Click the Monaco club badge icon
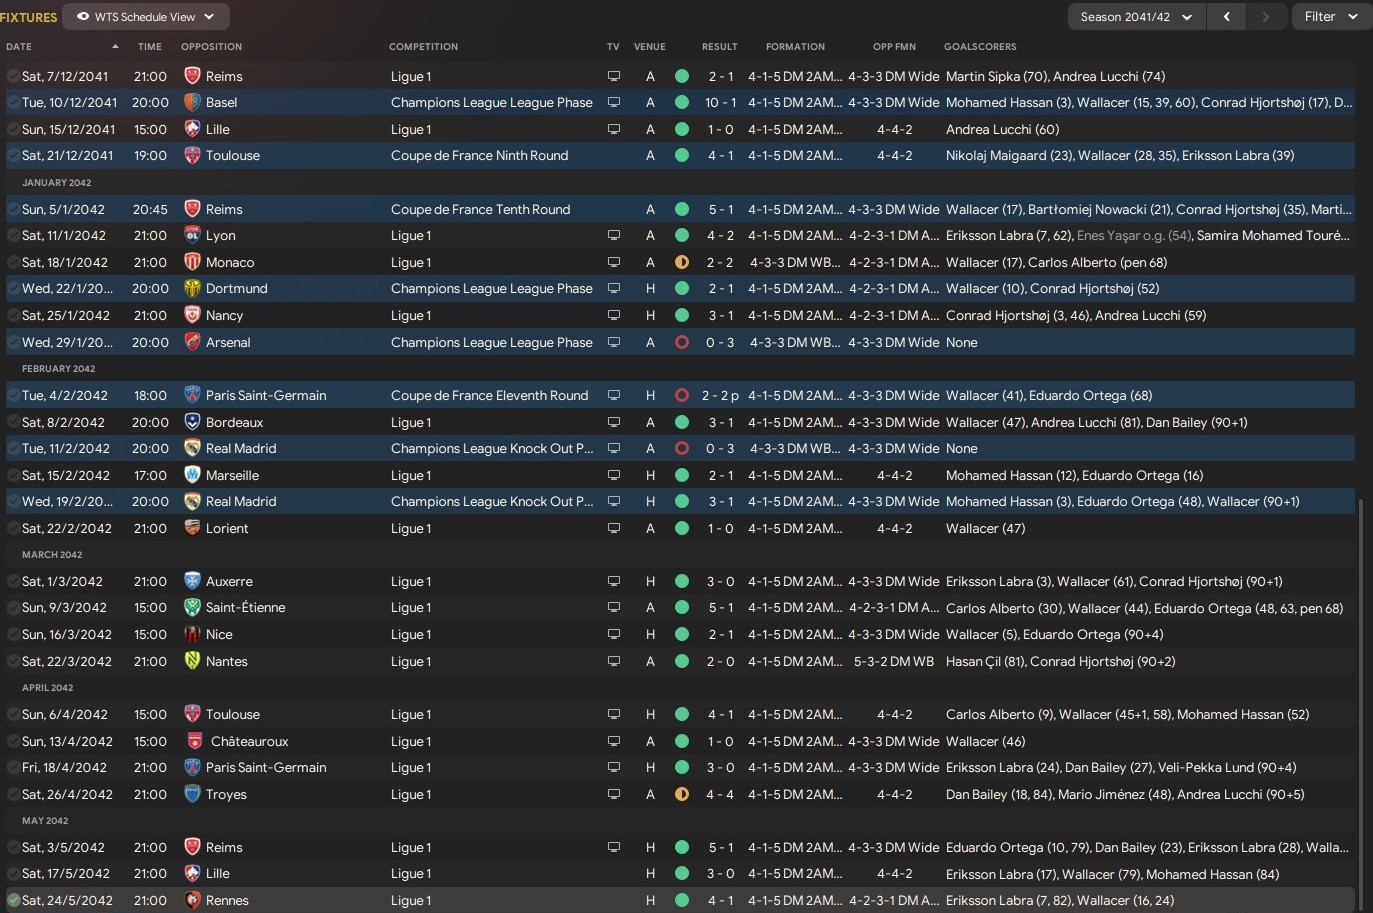This screenshot has width=1373, height=913. click(193, 262)
